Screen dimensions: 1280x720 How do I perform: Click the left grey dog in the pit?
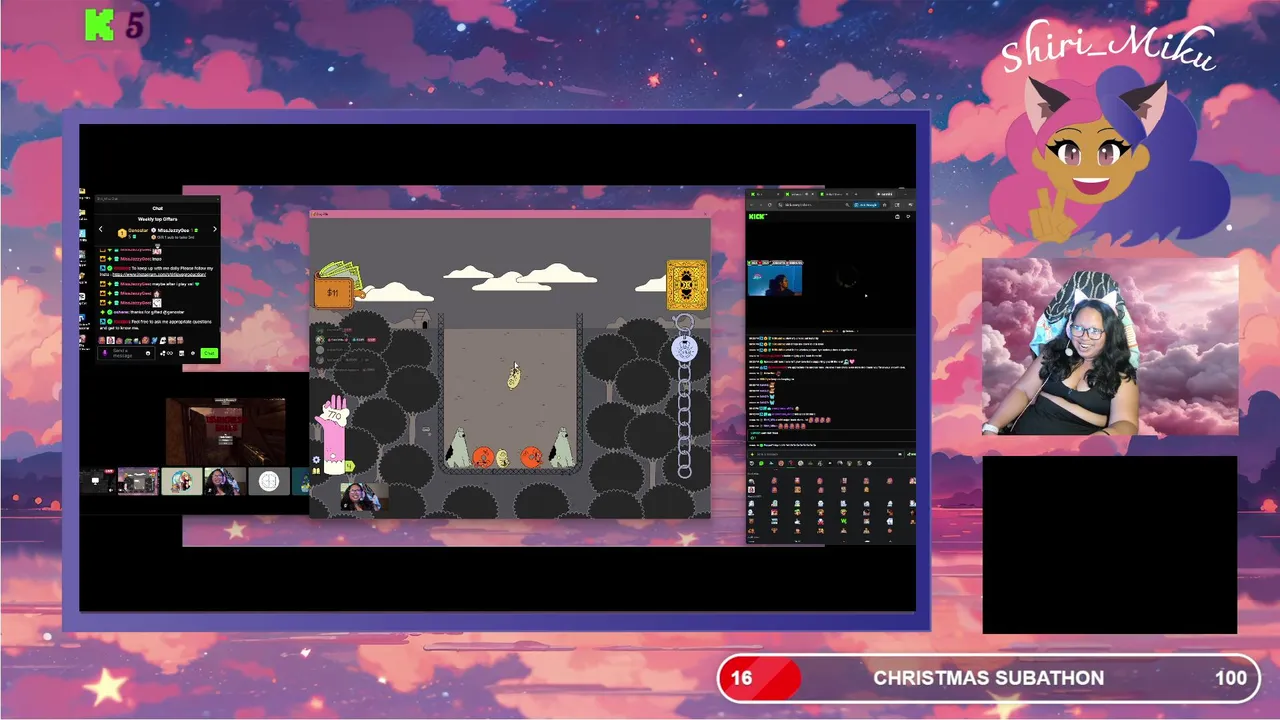coord(458,448)
